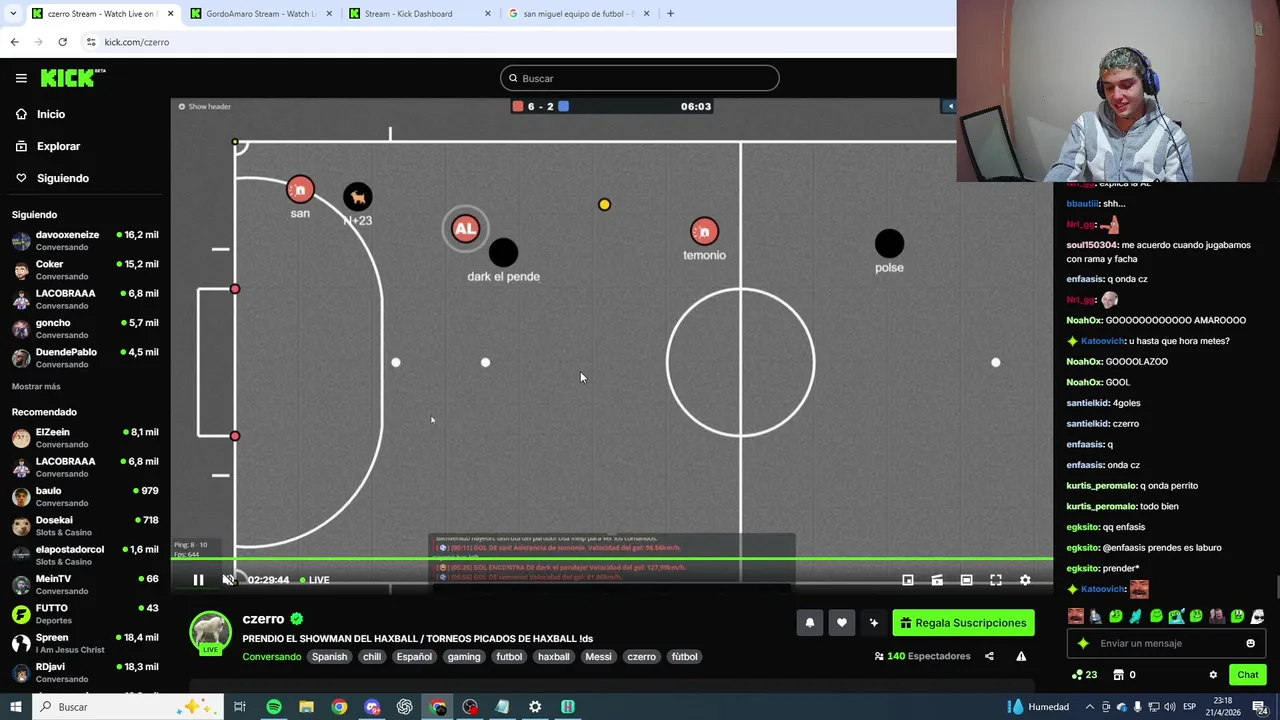This screenshot has height=720, width=1280.
Task: Open the emoji picker in chat input
Action: click(1250, 643)
